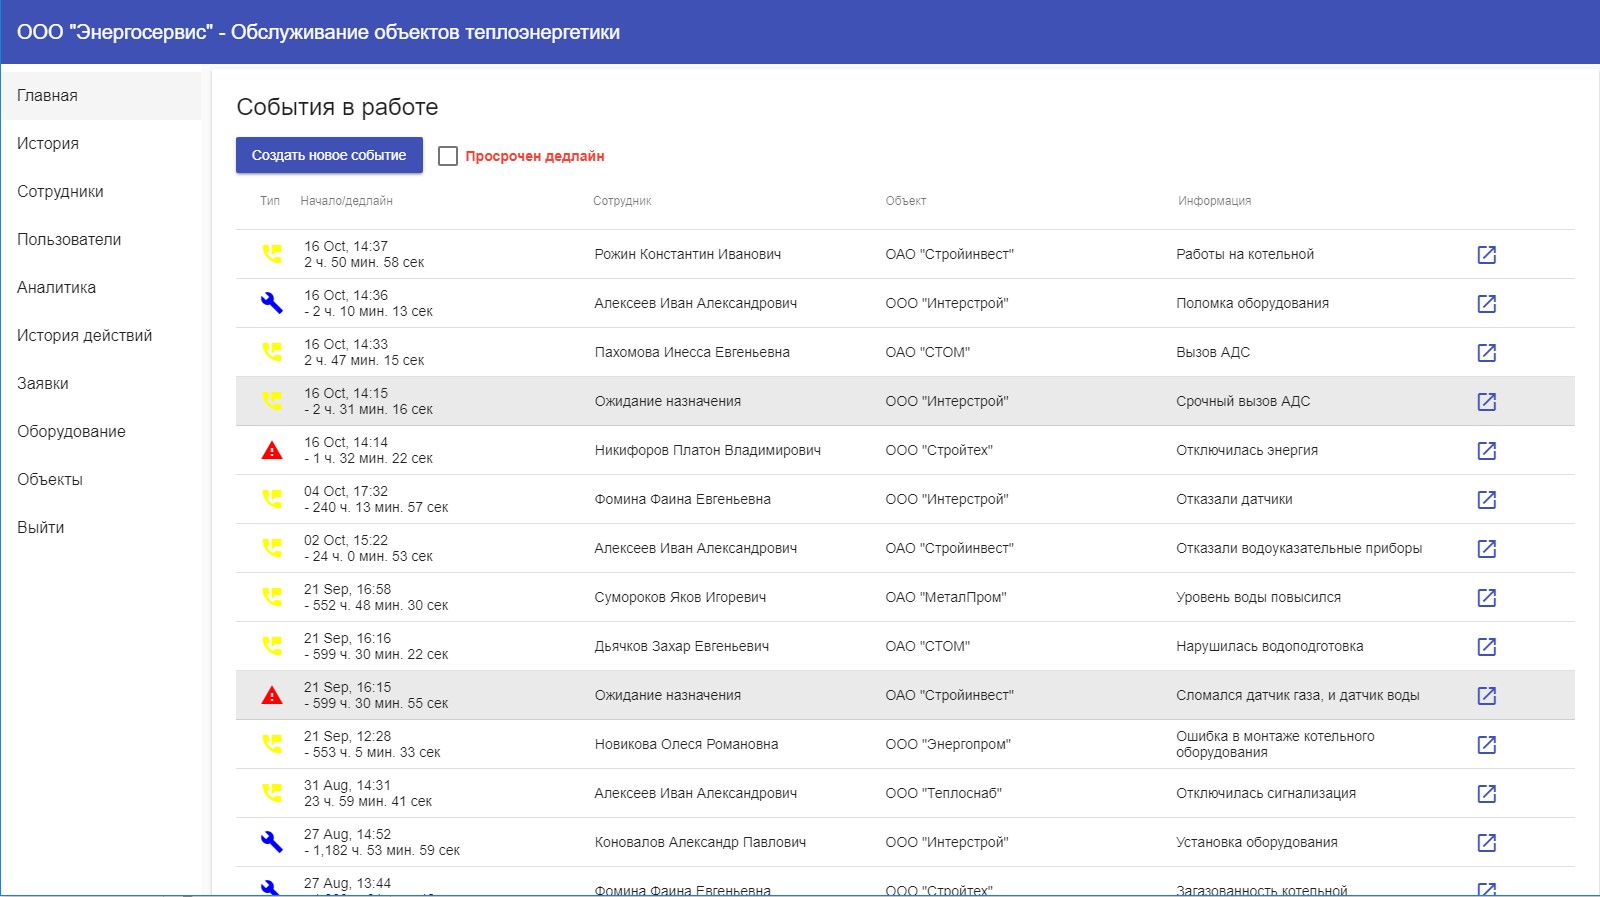
Task: Open Заявки section in the sidebar
Action: coord(101,384)
